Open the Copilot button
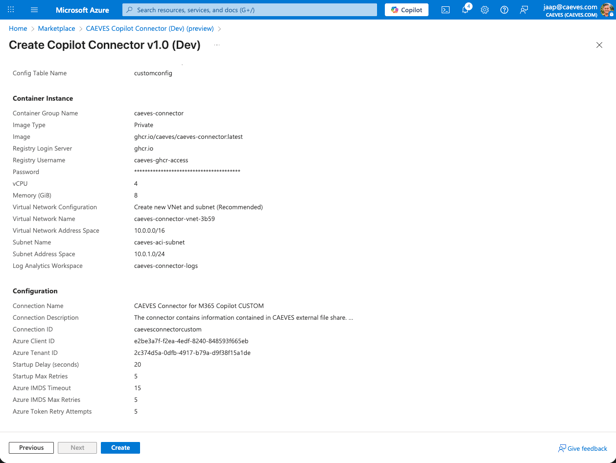 [406, 10]
